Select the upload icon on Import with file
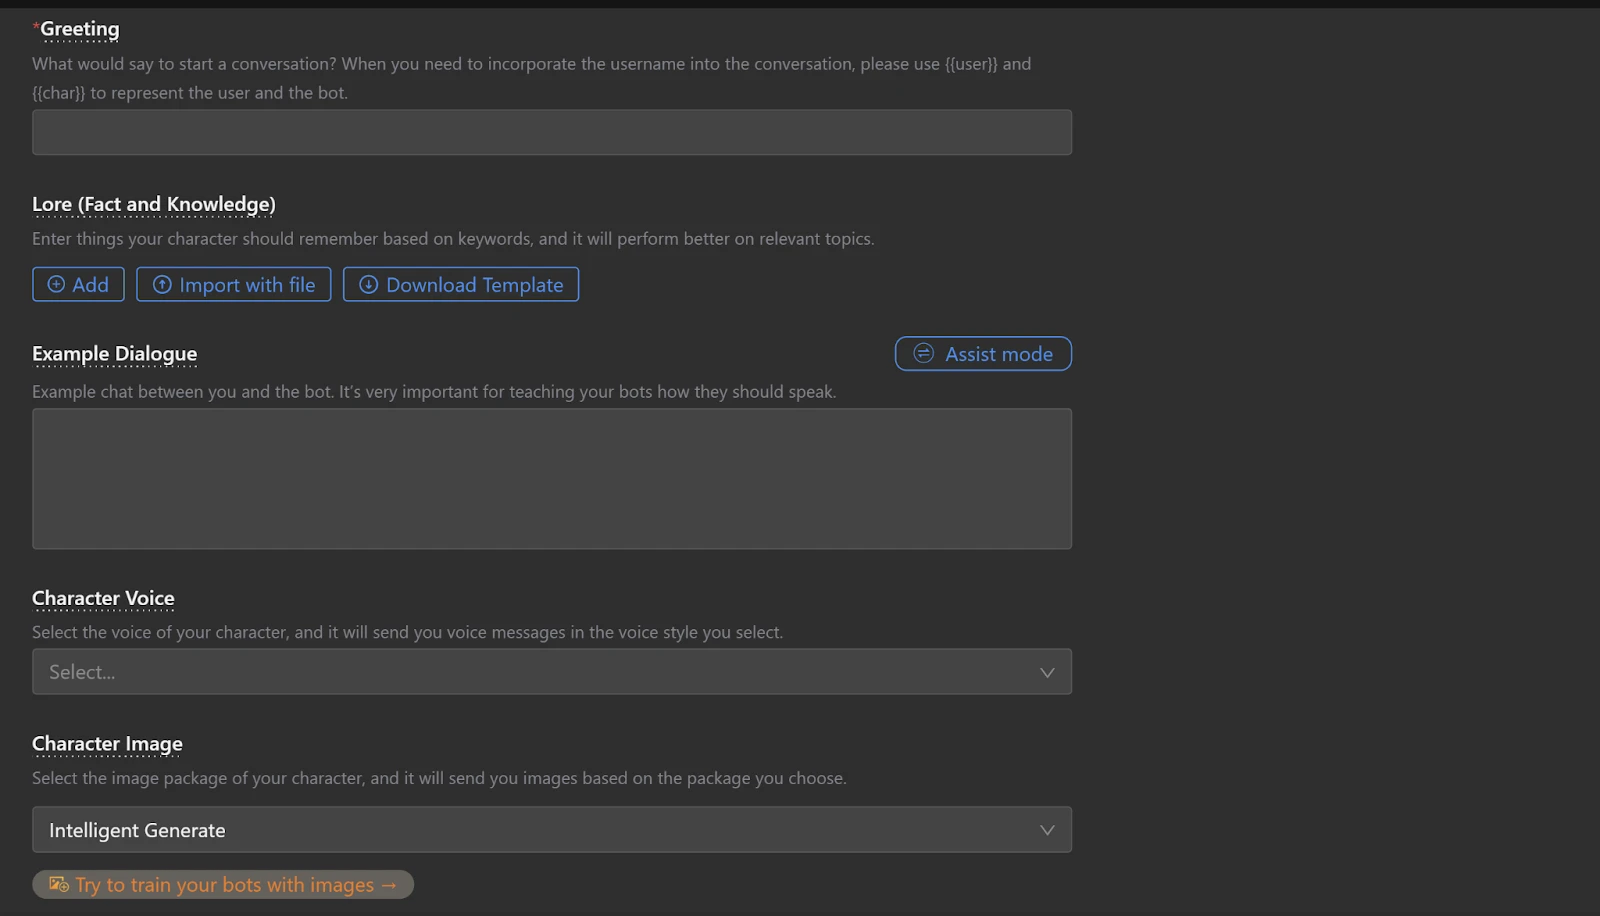Image resolution: width=1600 pixels, height=916 pixels. click(162, 284)
